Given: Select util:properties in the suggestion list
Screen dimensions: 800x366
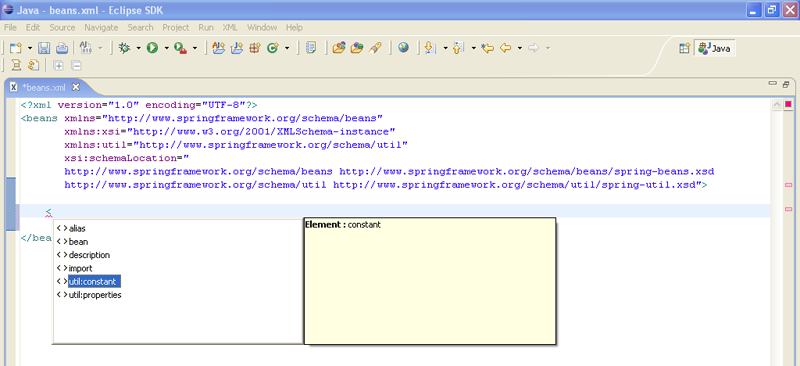Looking at the screenshot, I should click(95, 295).
